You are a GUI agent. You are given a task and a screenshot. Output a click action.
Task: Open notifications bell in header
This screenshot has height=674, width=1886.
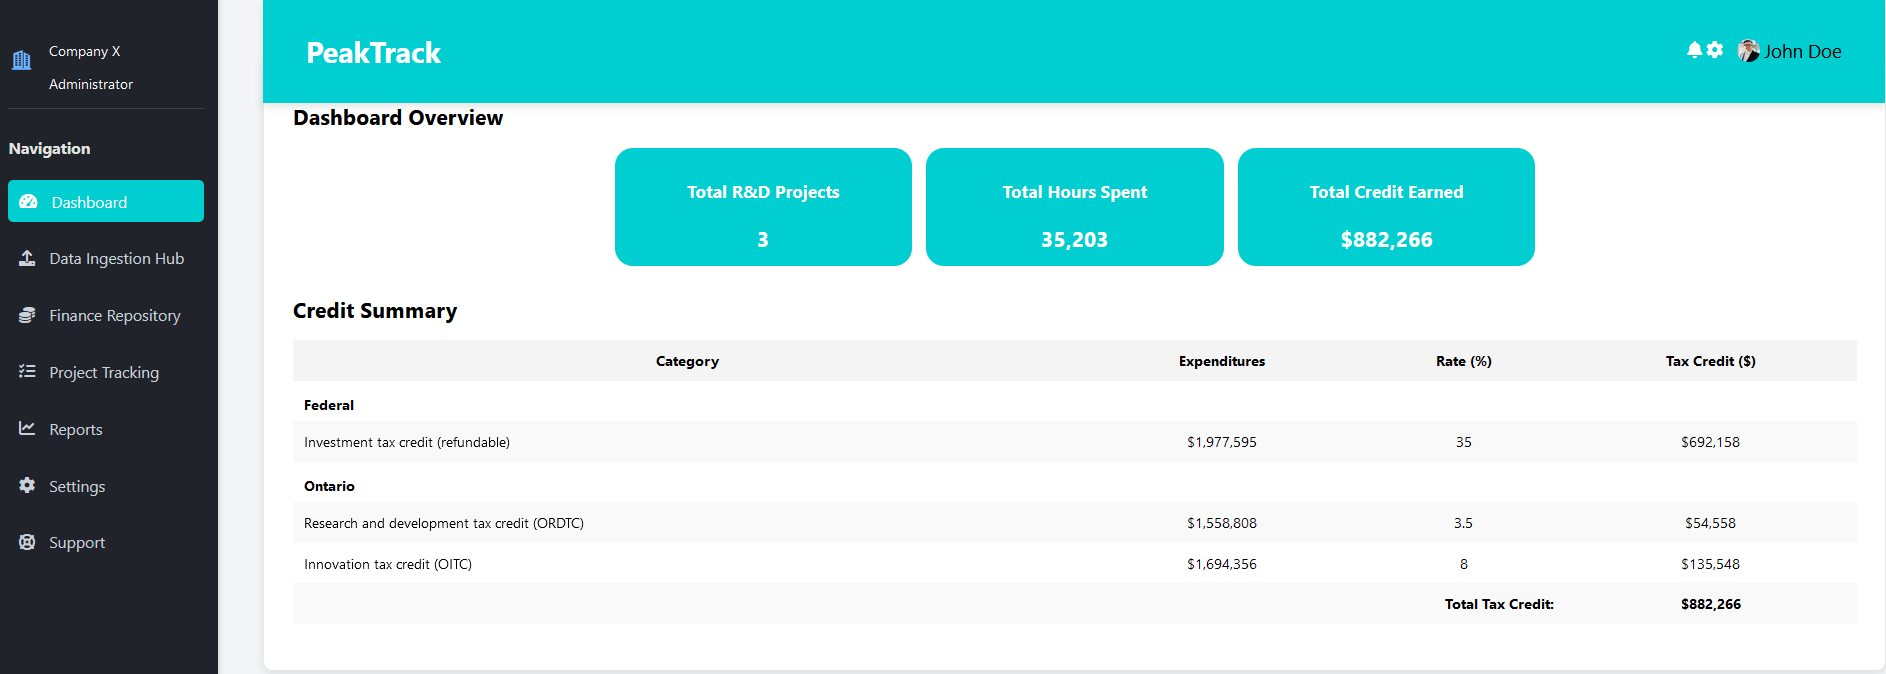(x=1694, y=50)
